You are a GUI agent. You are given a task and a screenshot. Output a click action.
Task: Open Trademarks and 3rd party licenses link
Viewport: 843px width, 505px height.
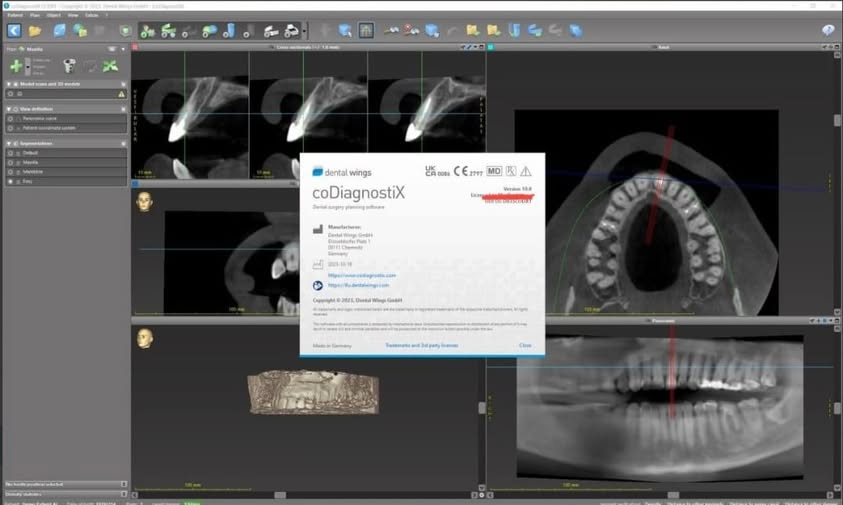(x=422, y=345)
